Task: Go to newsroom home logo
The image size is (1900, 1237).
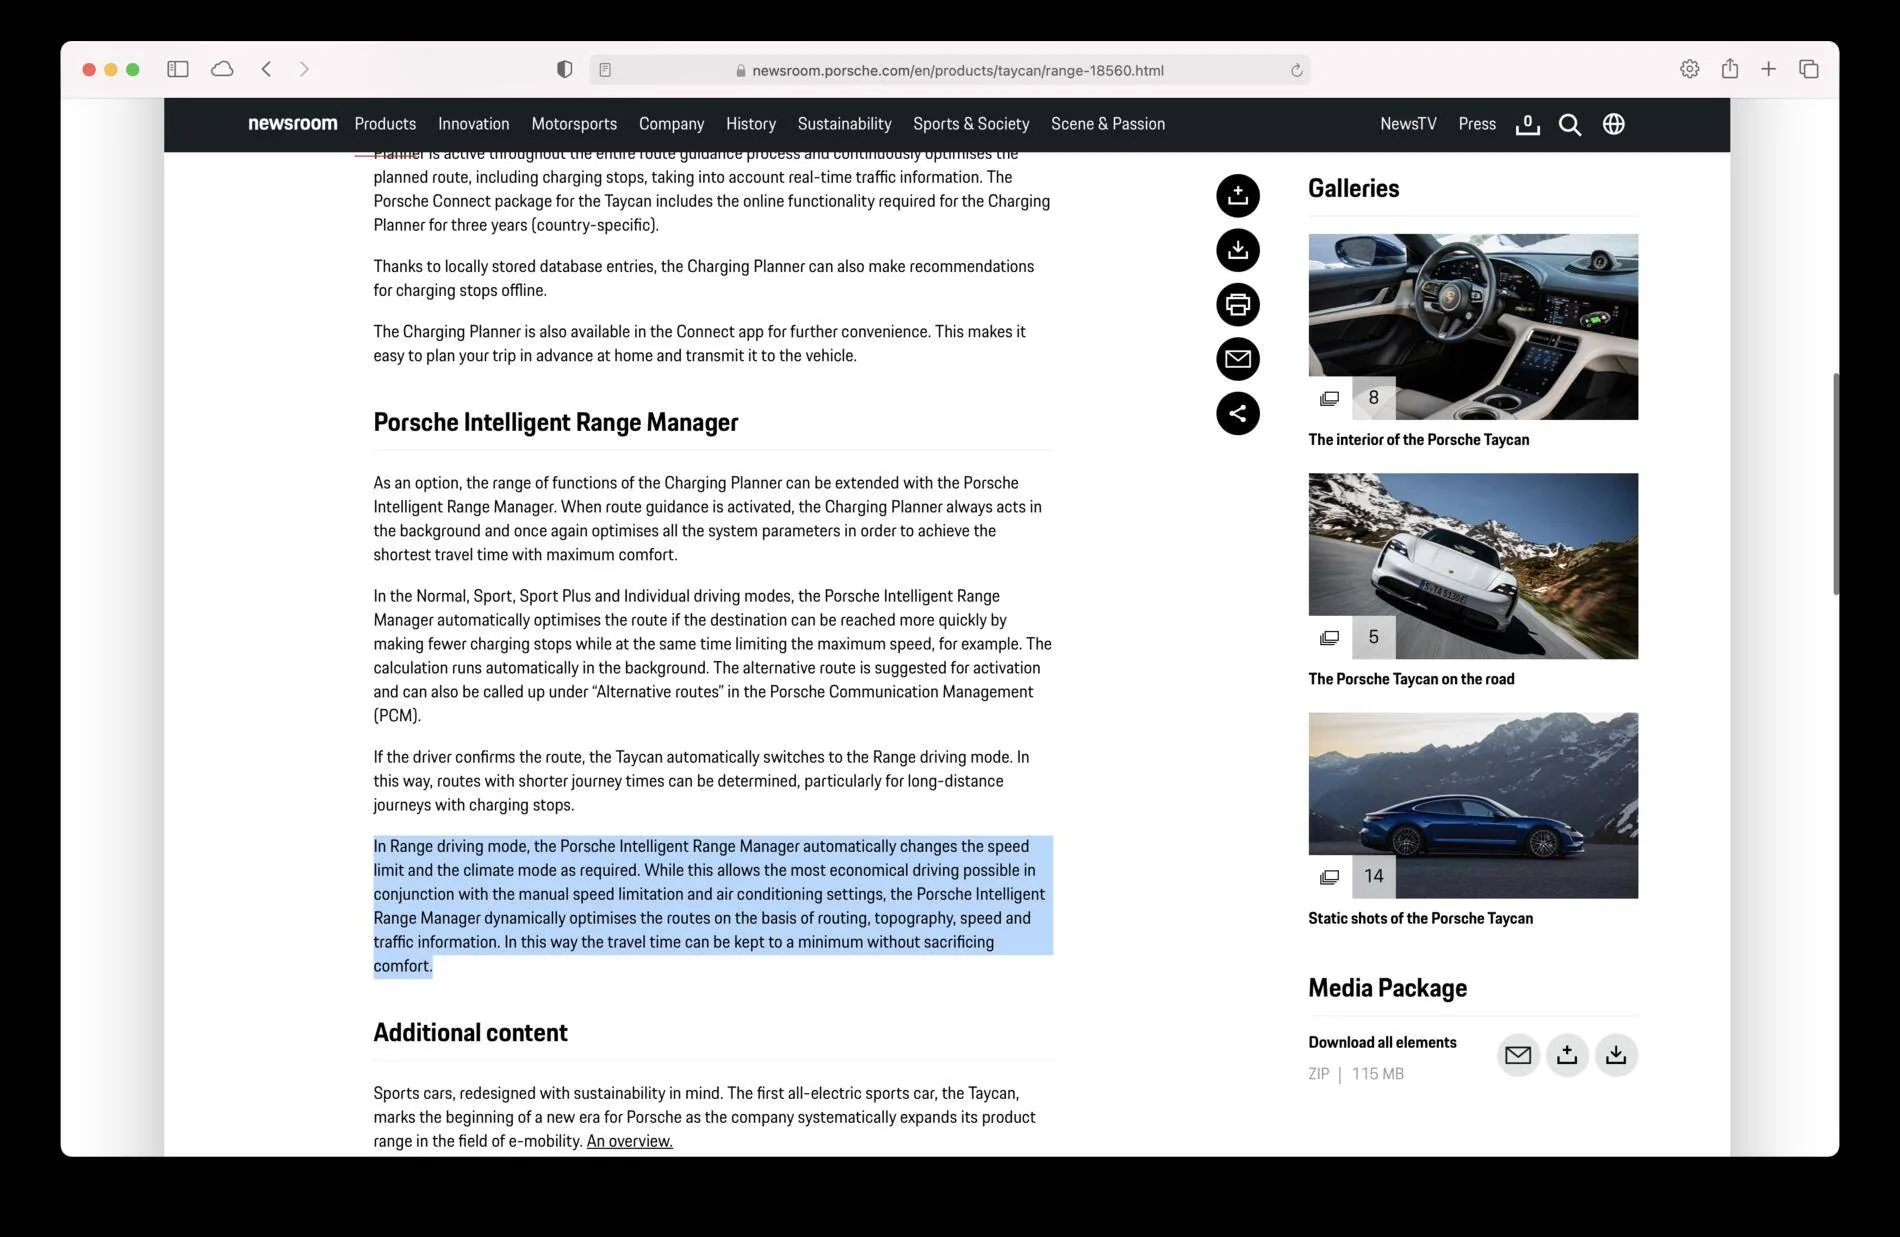Action: [x=293, y=124]
